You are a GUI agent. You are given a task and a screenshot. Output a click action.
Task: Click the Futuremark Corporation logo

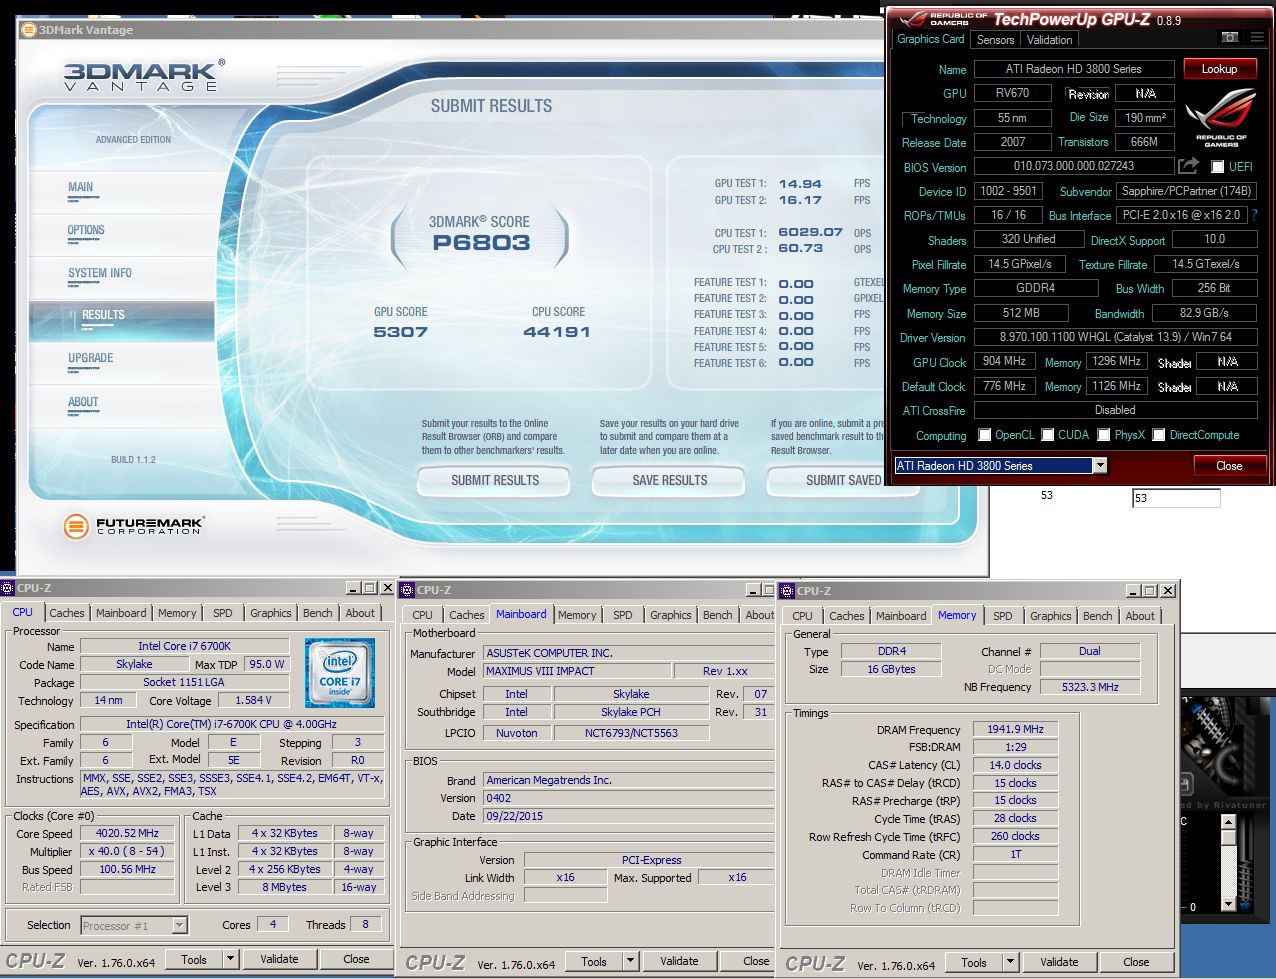[133, 526]
